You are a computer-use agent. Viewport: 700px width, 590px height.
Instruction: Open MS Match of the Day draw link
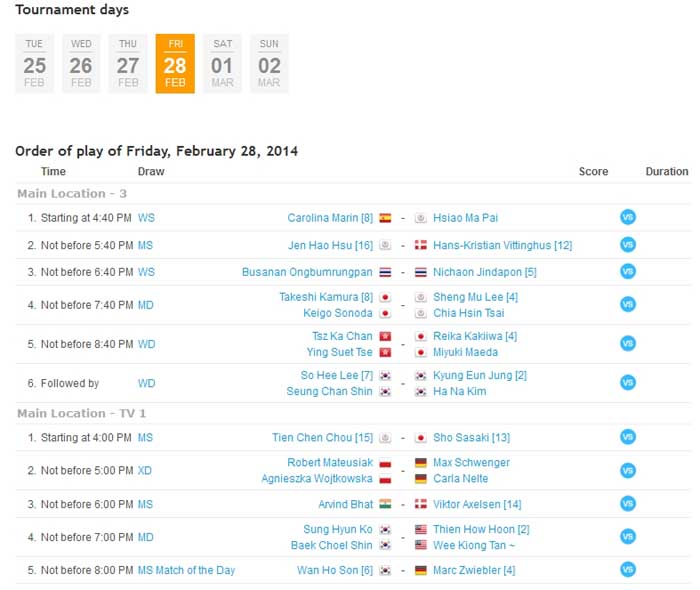186,570
